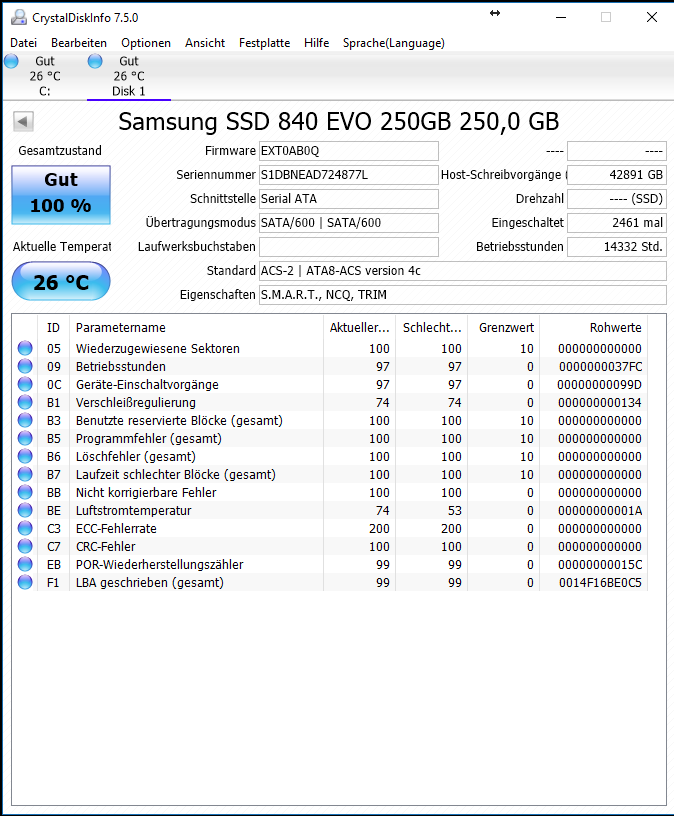Click status orb for Betriebsstunden attribute row
Image resolution: width=674 pixels, height=816 pixels.
[x=24, y=366]
